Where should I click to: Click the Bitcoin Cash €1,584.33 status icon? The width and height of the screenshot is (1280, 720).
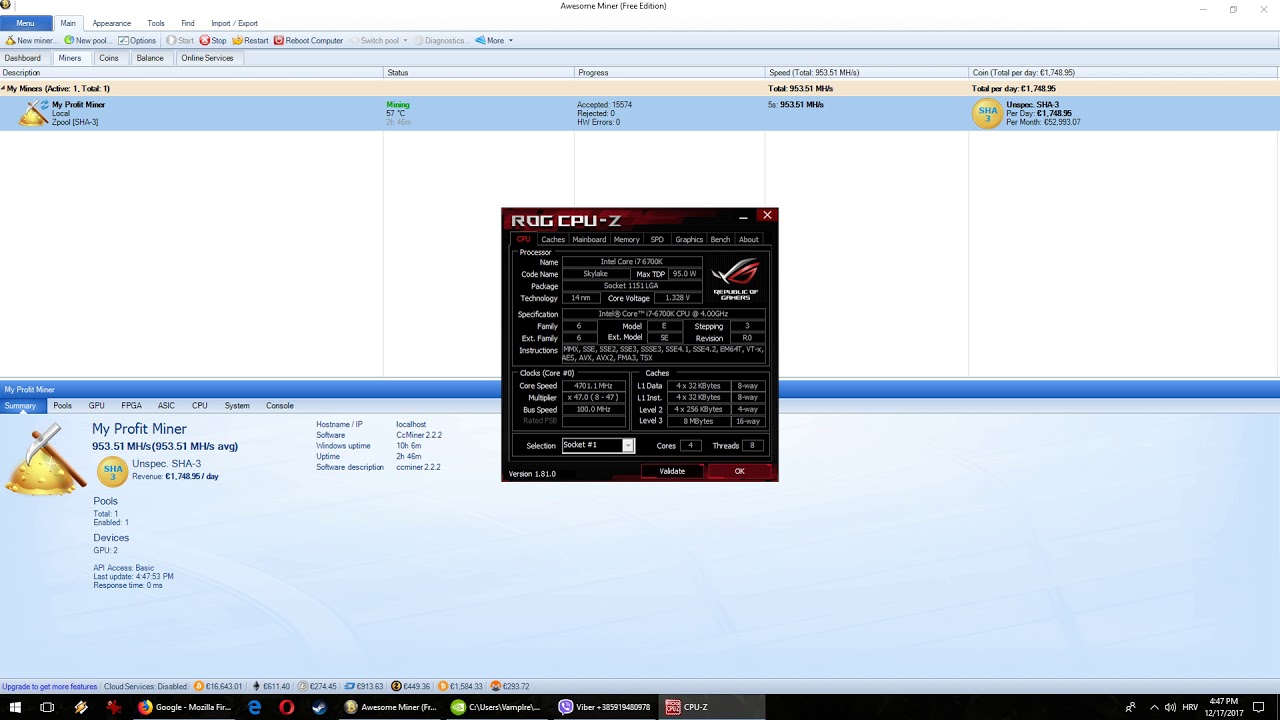(x=443, y=687)
